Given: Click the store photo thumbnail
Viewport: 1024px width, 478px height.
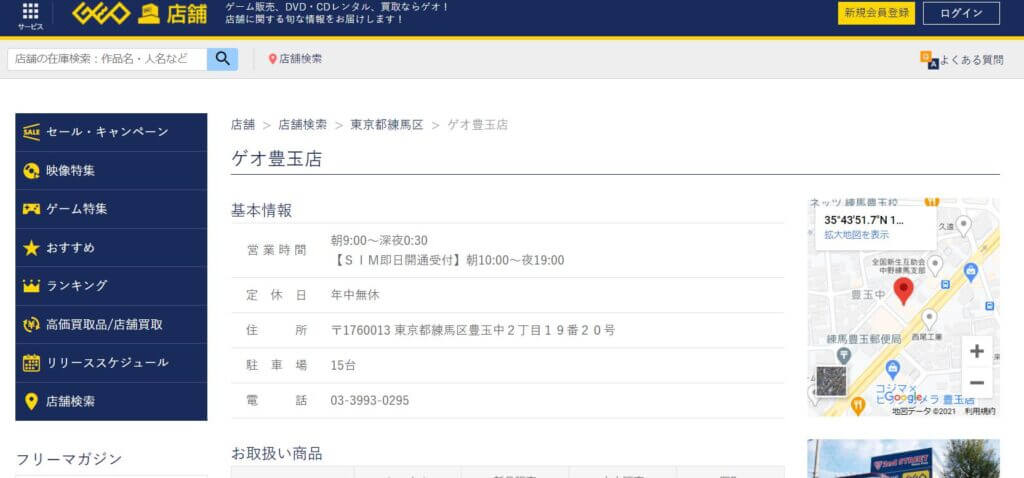Looking at the screenshot, I should point(903,458).
